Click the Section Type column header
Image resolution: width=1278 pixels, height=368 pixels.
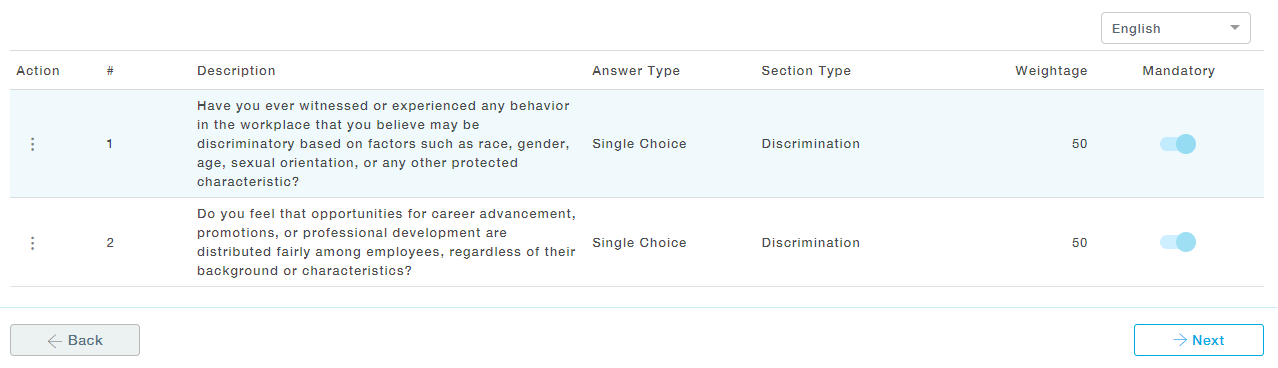pyautogui.click(x=806, y=71)
